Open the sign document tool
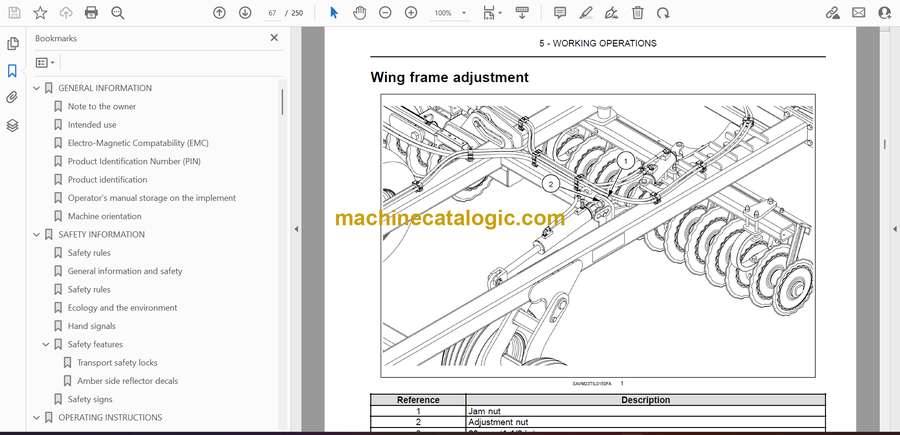The height and width of the screenshot is (435, 900). [612, 13]
